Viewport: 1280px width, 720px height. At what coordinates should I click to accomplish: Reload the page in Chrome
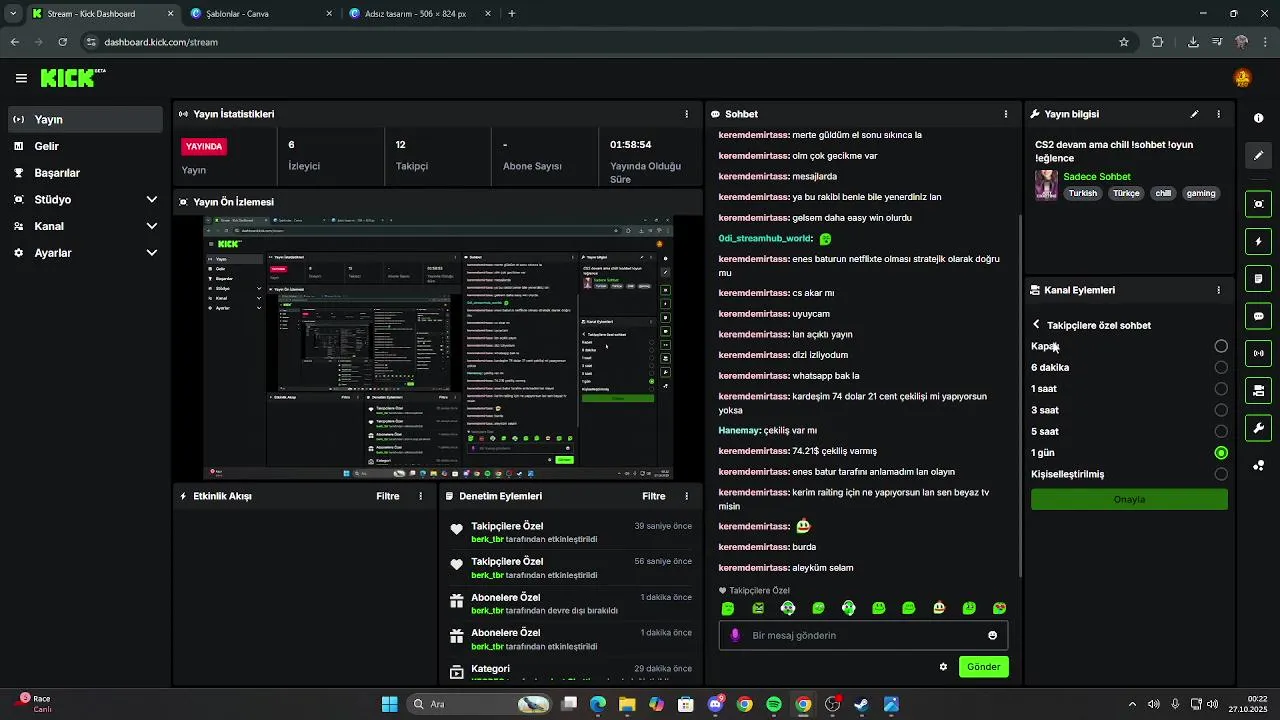63,42
